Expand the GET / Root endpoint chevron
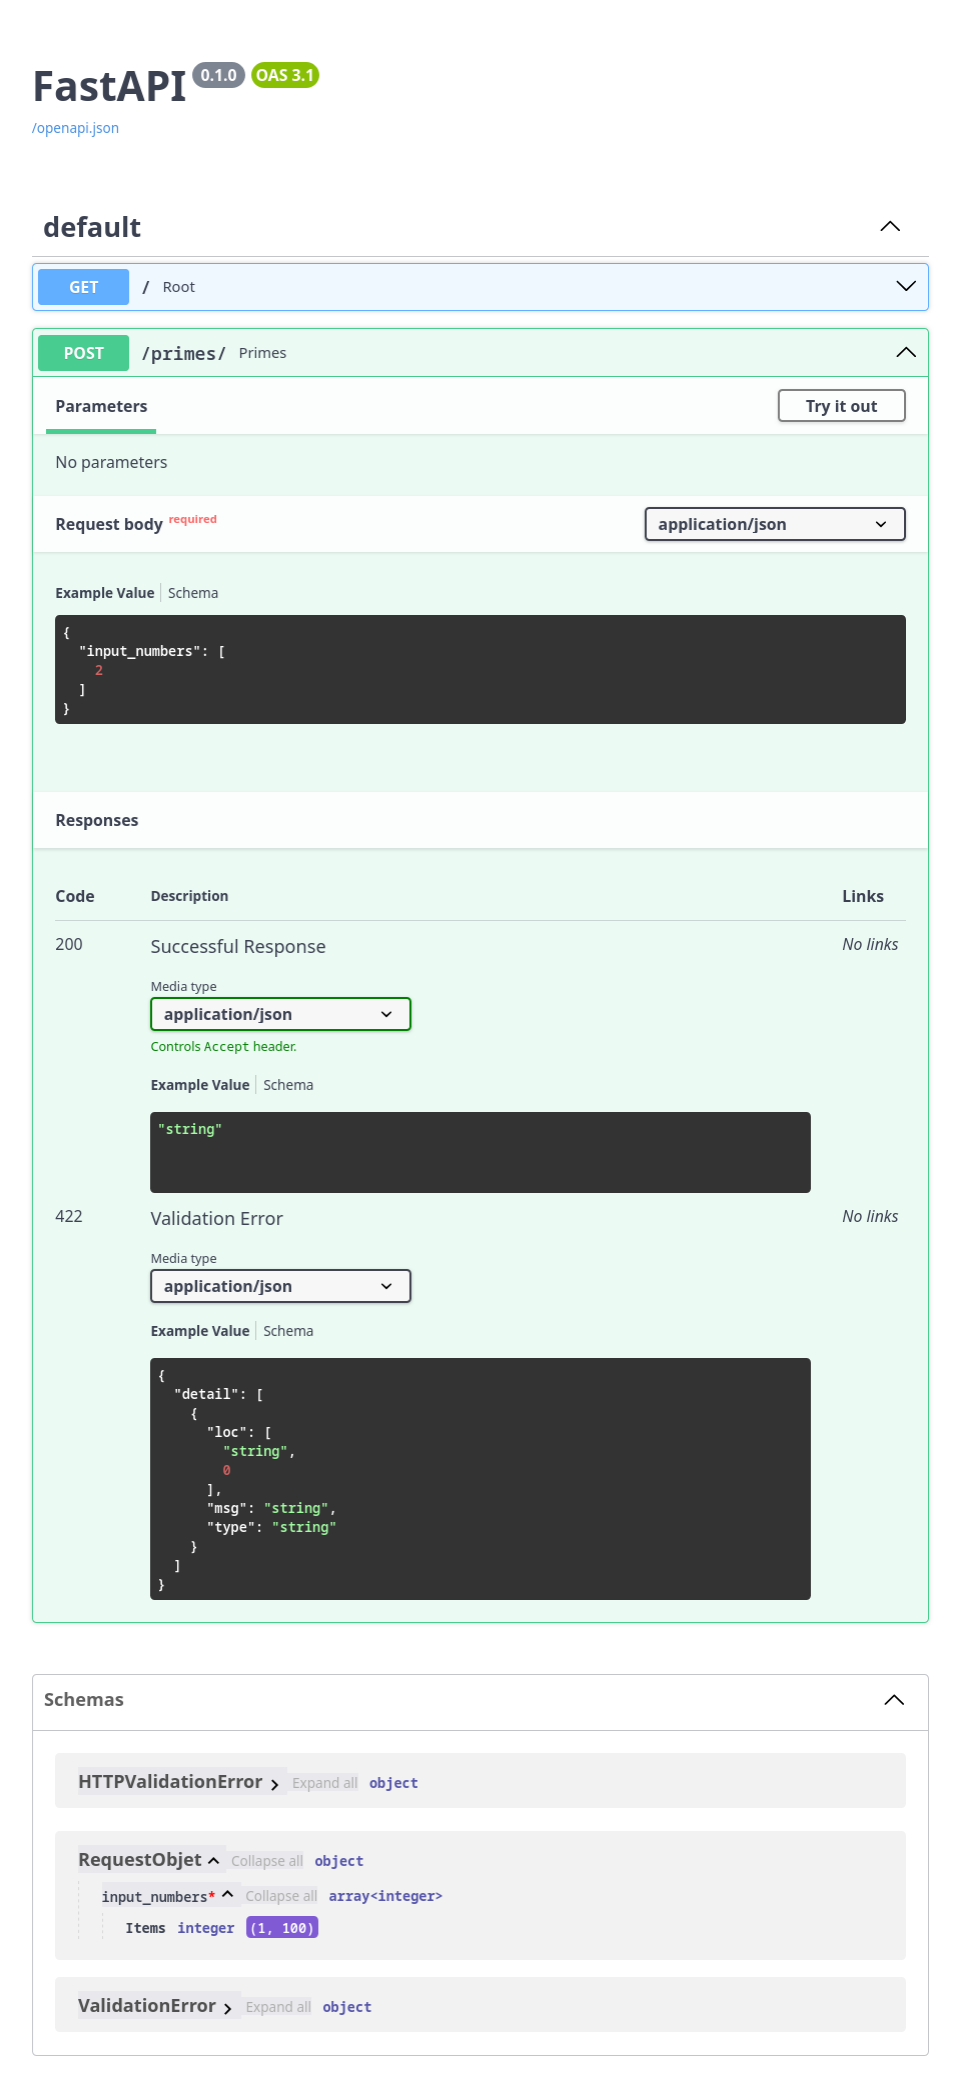 pyautogui.click(x=906, y=287)
